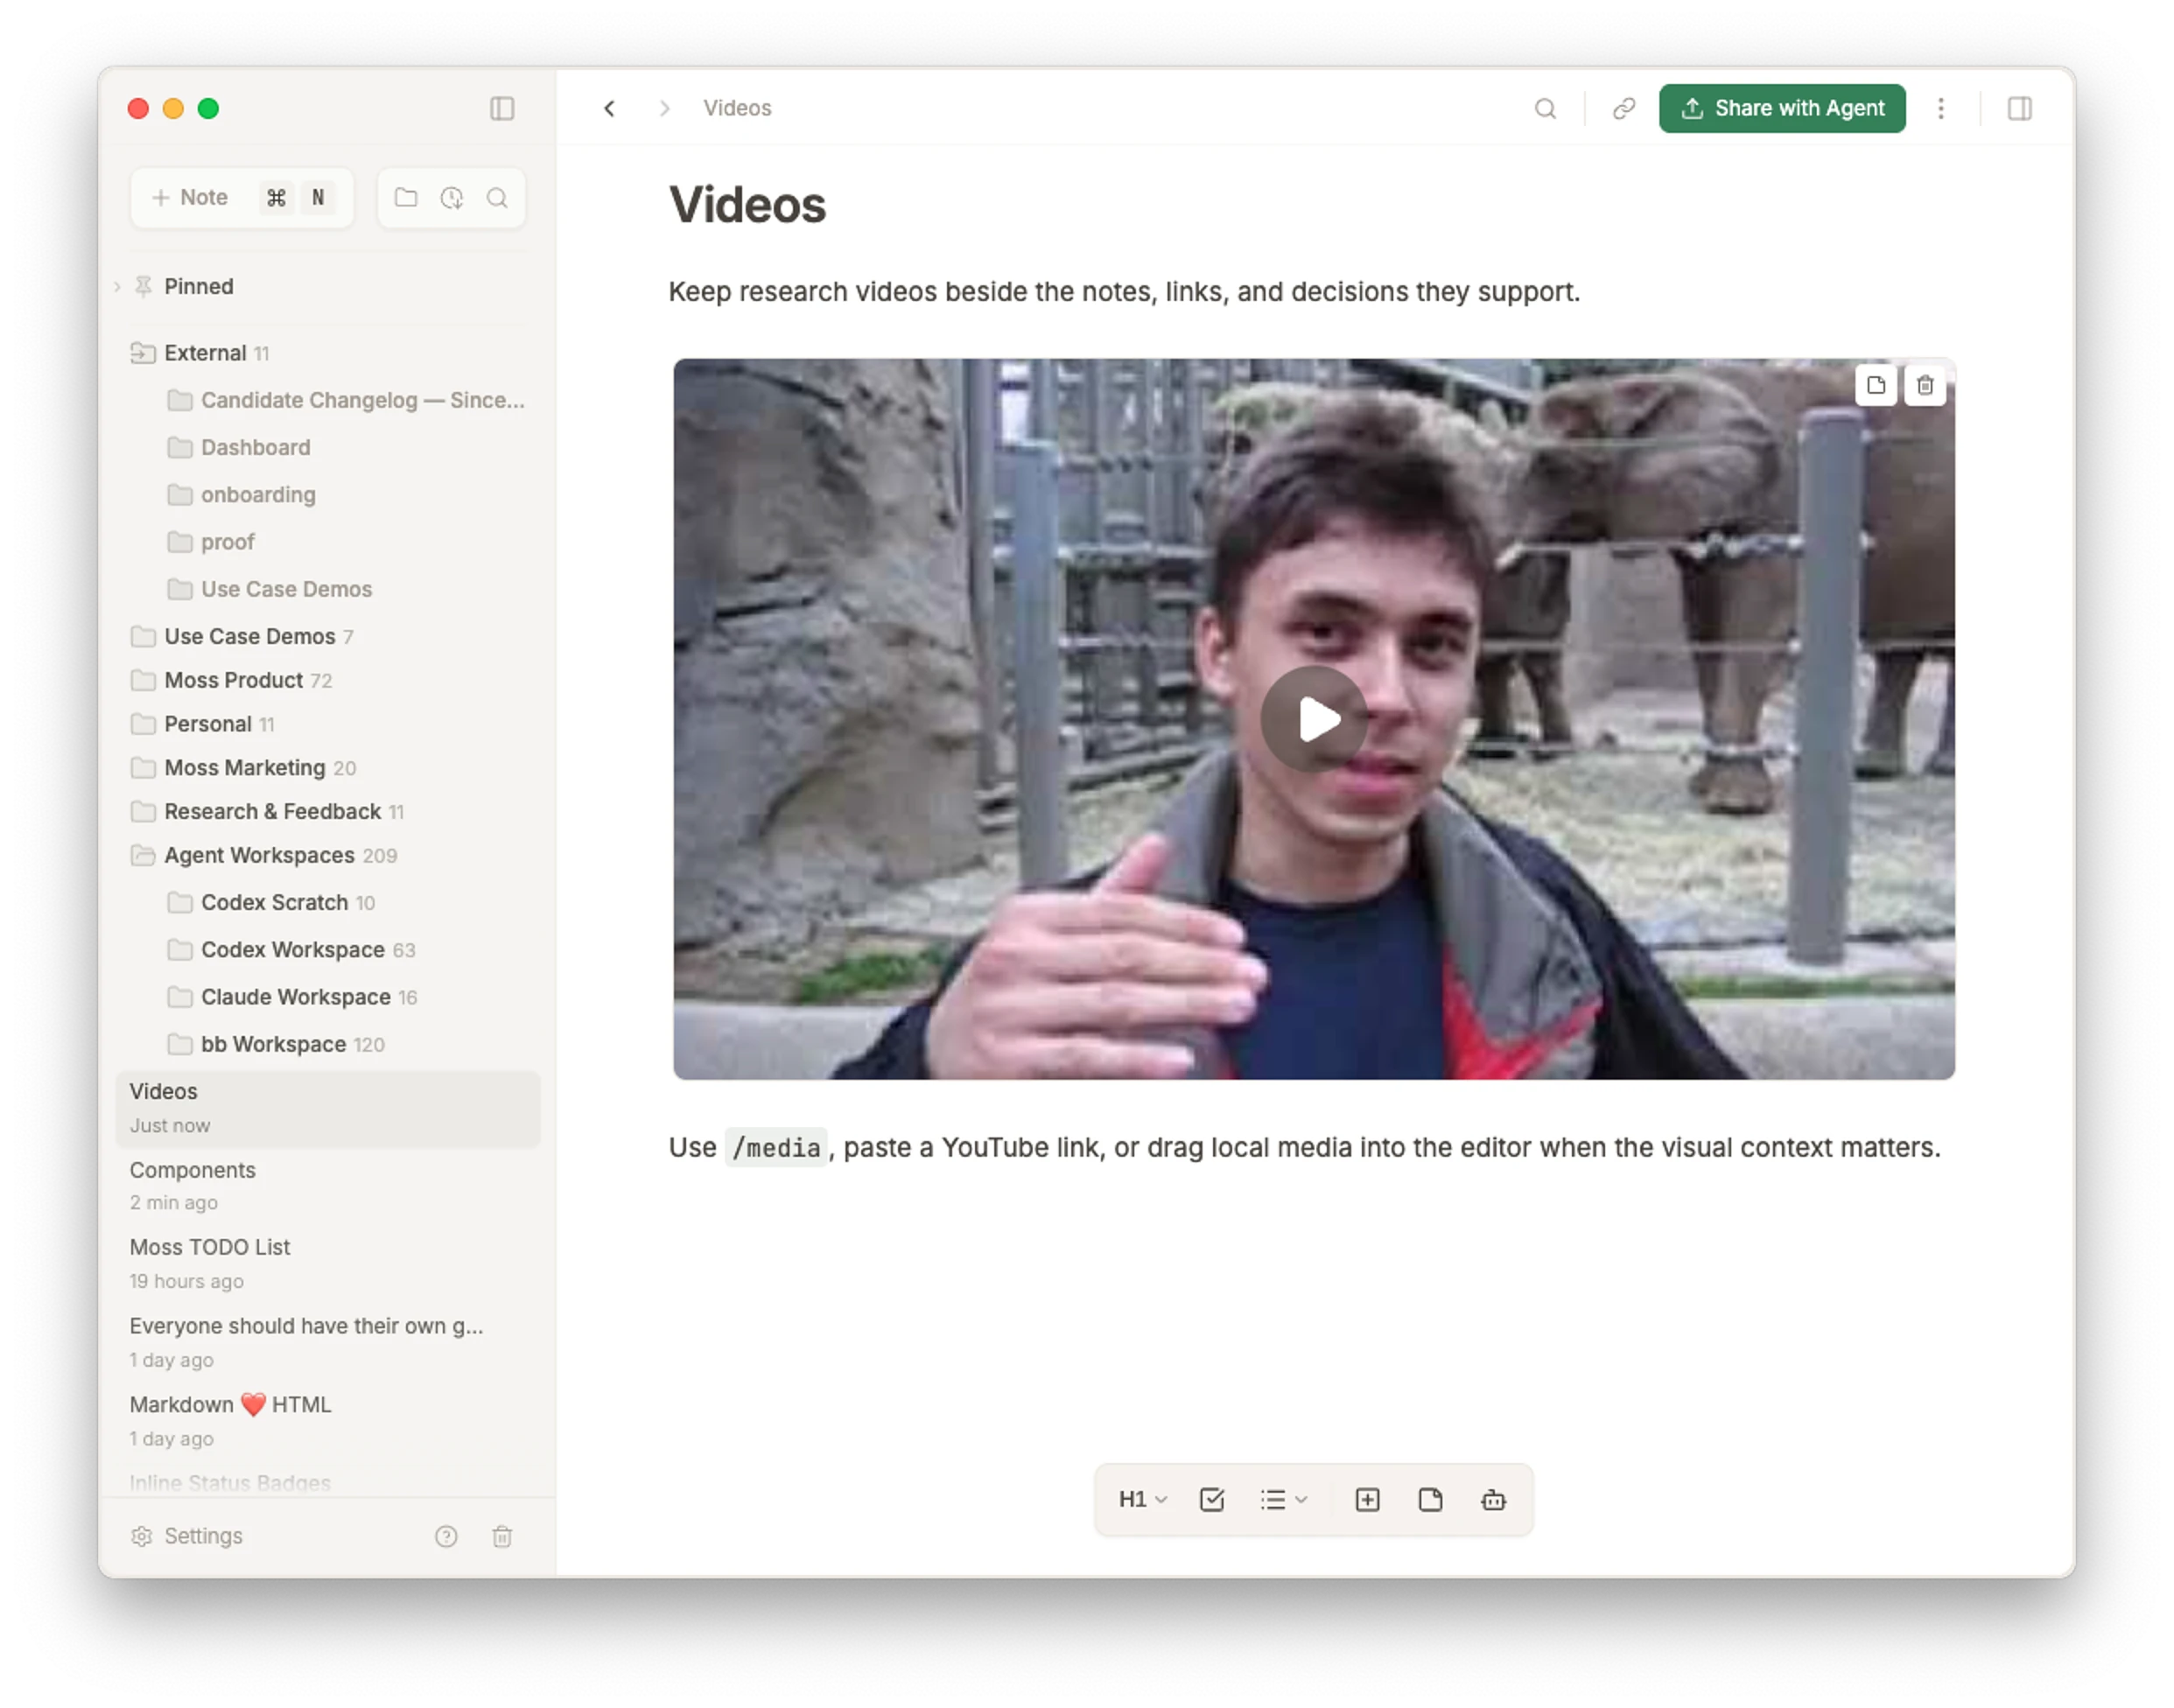Expand the Moss Product folder

pyautogui.click(x=328, y=680)
